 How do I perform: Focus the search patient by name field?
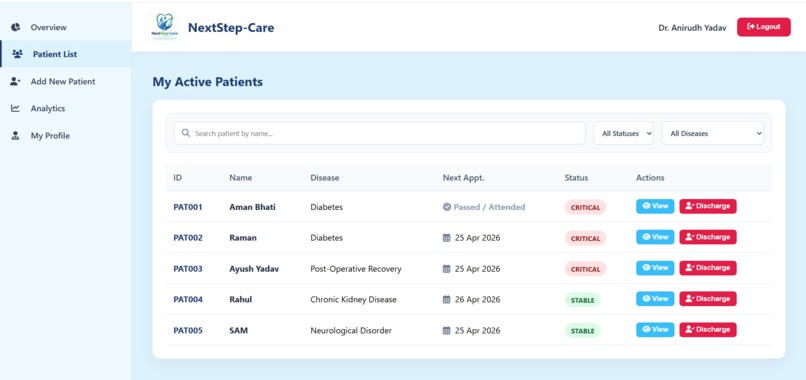(379, 133)
